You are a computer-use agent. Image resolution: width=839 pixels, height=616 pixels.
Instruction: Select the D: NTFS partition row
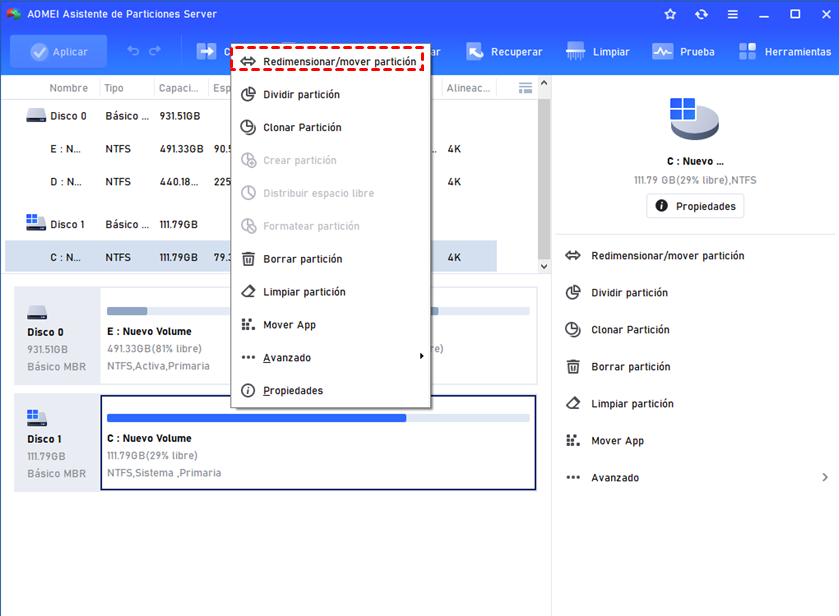tap(251, 182)
